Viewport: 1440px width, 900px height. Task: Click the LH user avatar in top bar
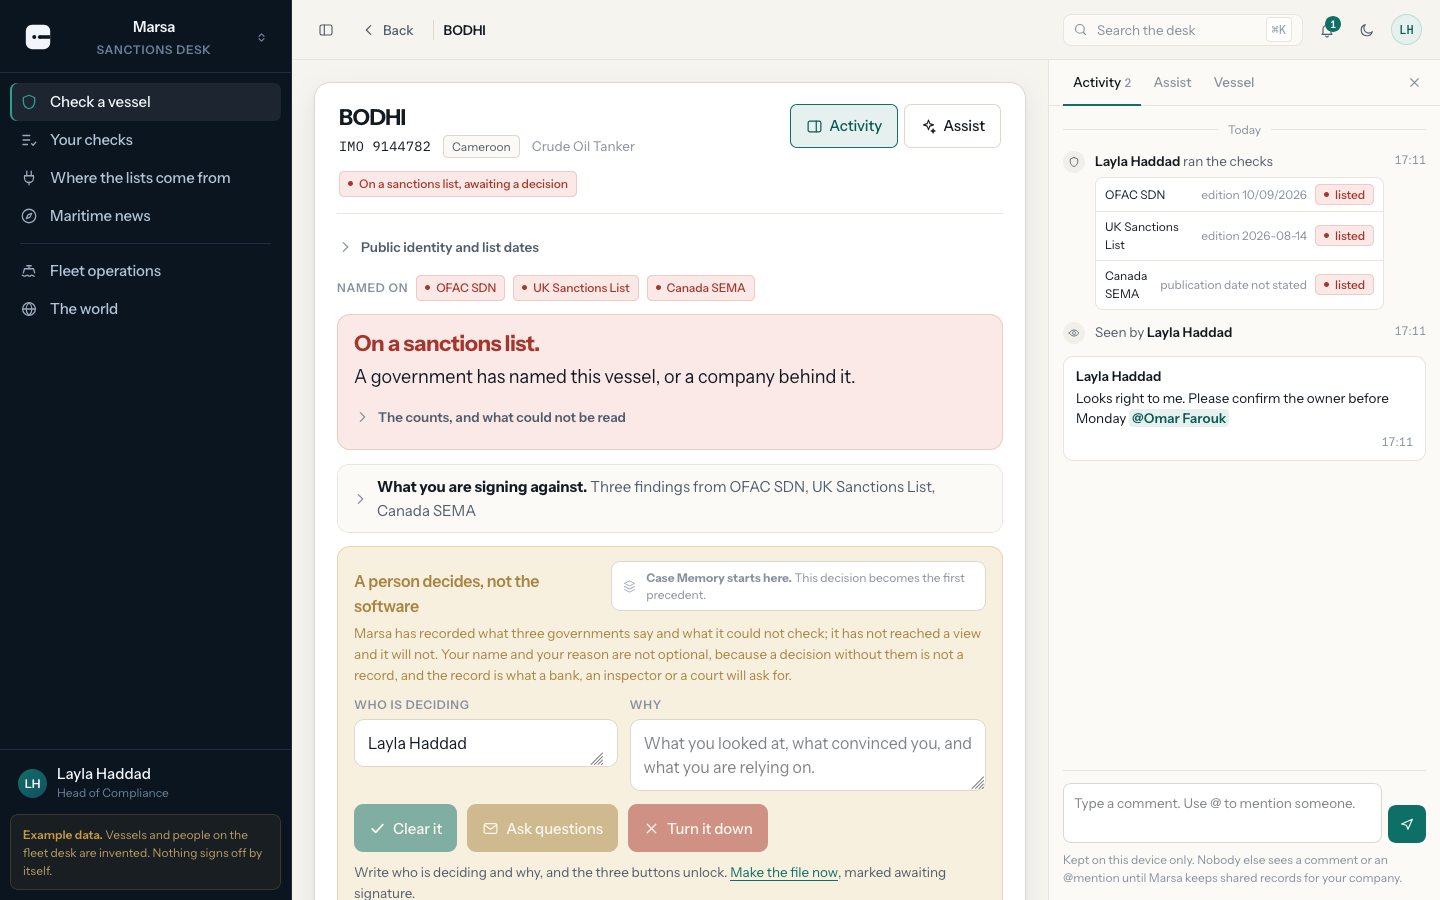(1406, 30)
